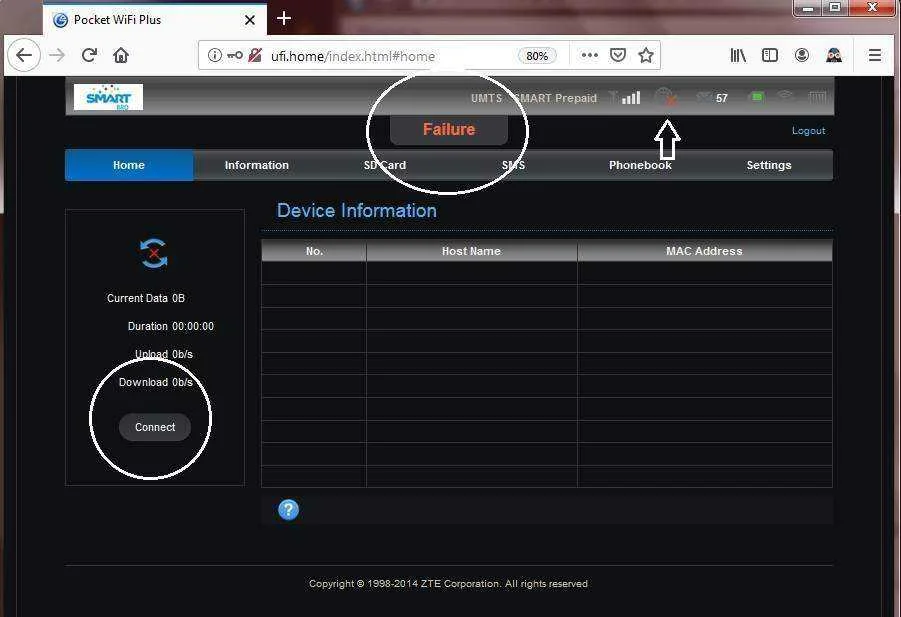The width and height of the screenshot is (901, 617).
Task: Click the SMART Bro logo
Action: 109,97
